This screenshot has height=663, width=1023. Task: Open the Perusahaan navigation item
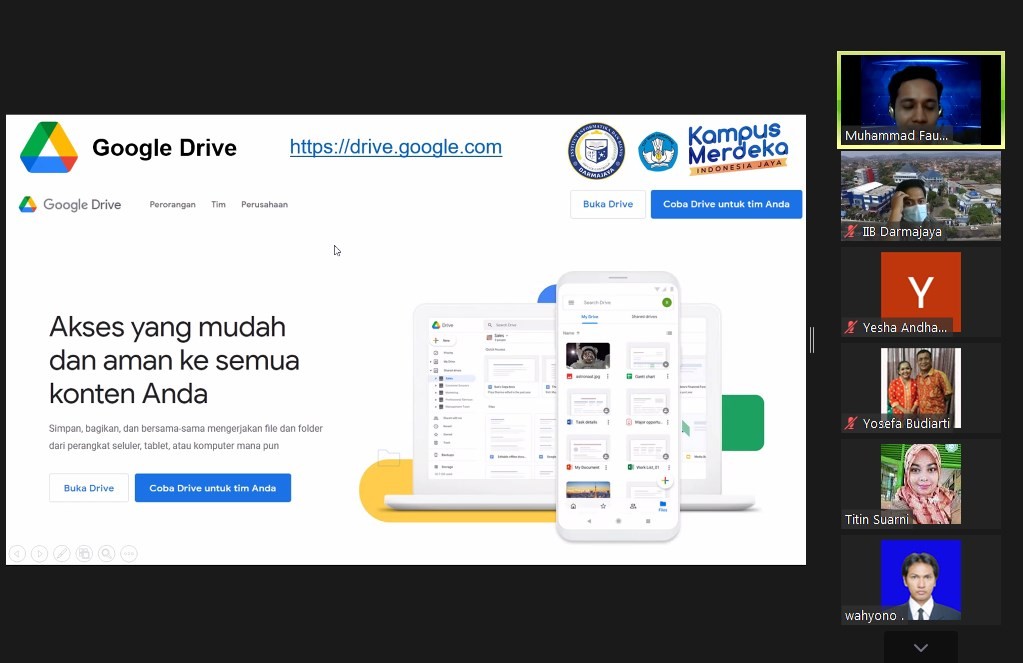tap(264, 204)
